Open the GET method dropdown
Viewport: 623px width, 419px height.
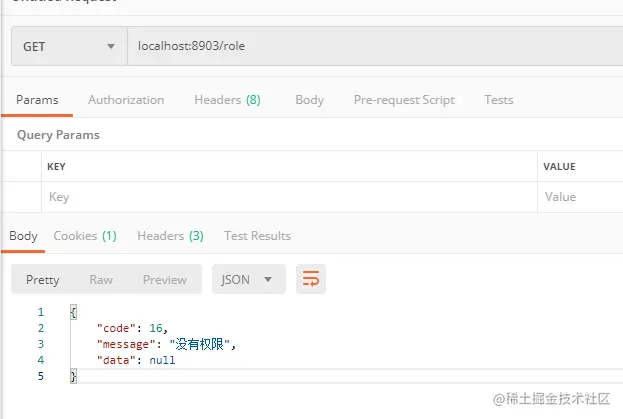(x=69, y=46)
